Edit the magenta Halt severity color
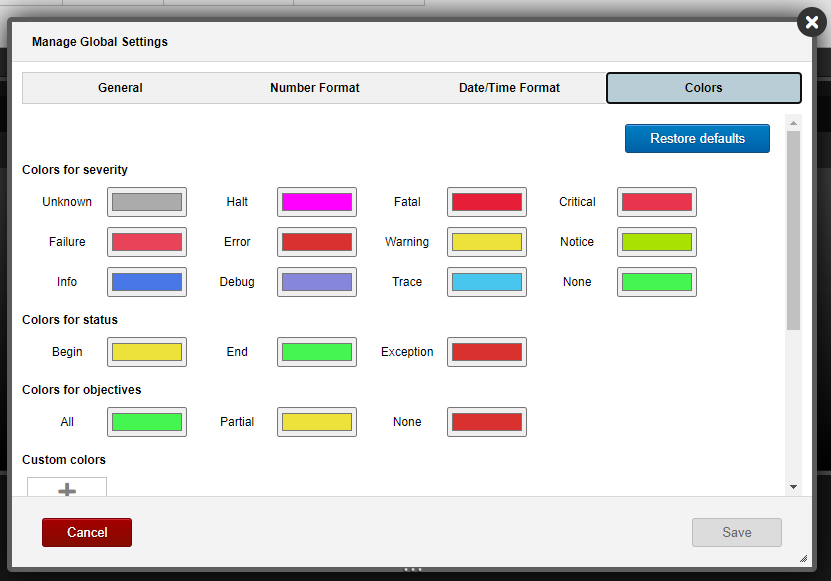This screenshot has width=831, height=581. coord(316,201)
